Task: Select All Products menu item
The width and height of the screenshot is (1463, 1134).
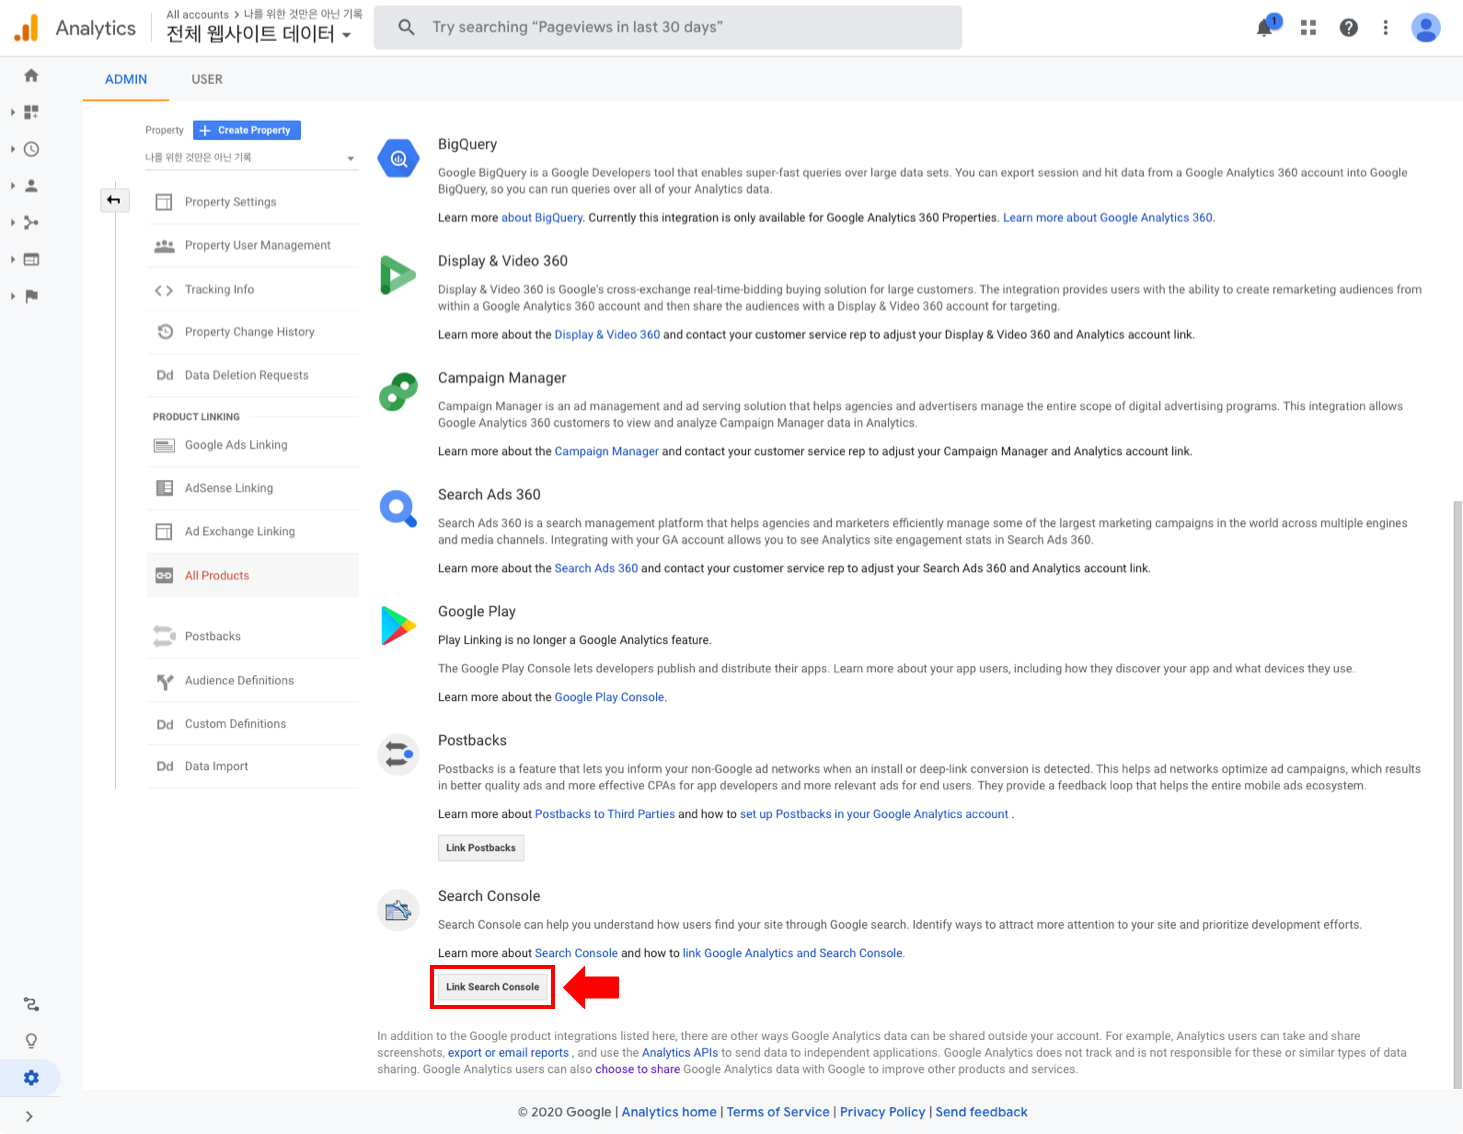Action: [253, 575]
